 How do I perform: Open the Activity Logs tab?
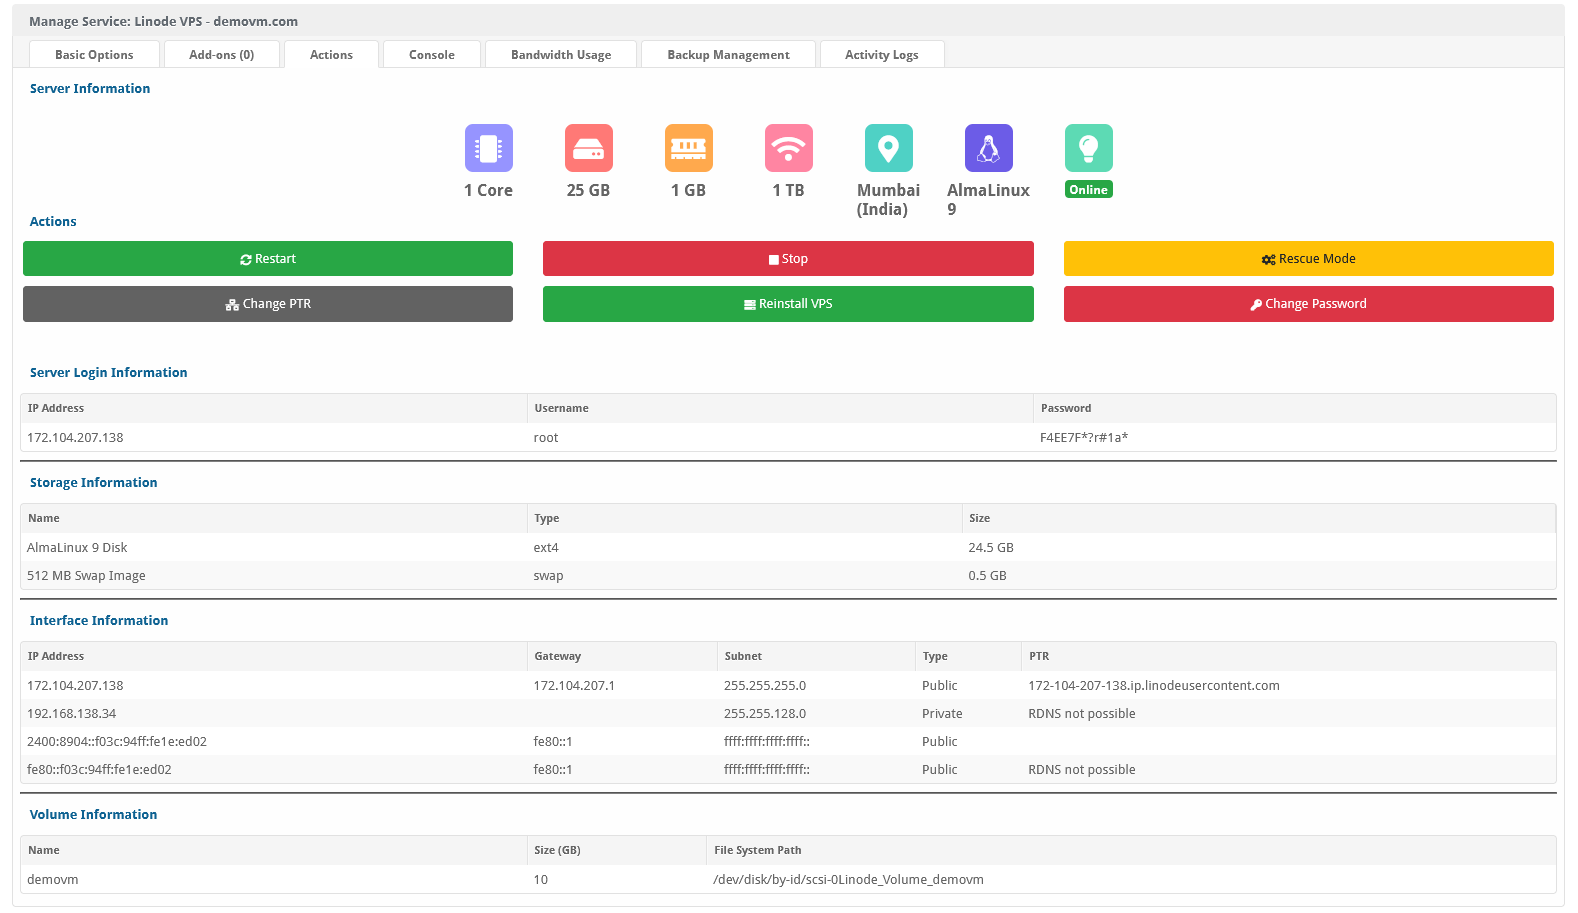point(881,55)
